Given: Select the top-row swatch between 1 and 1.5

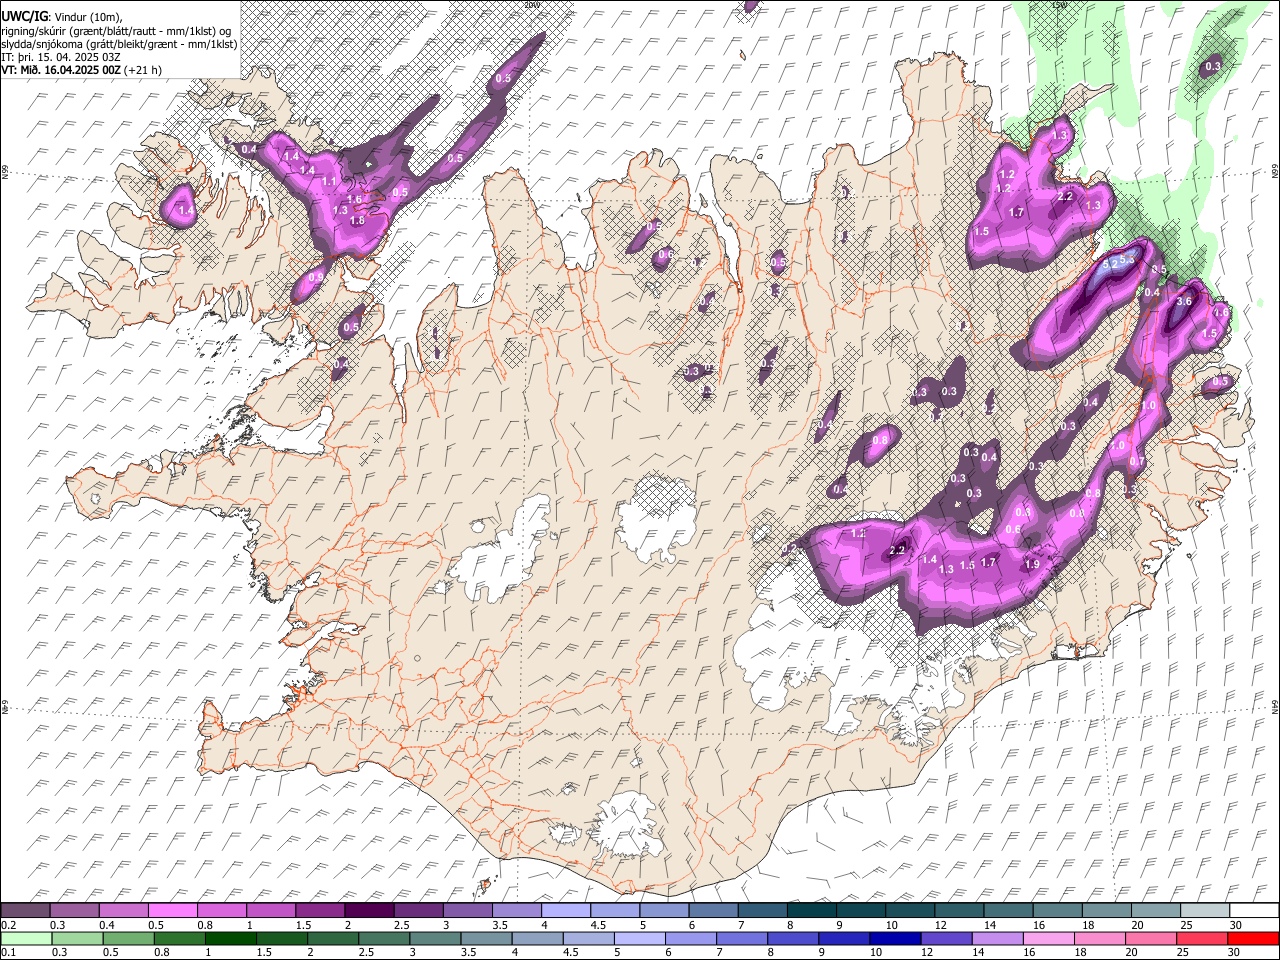Looking at the screenshot, I should 270,911.
